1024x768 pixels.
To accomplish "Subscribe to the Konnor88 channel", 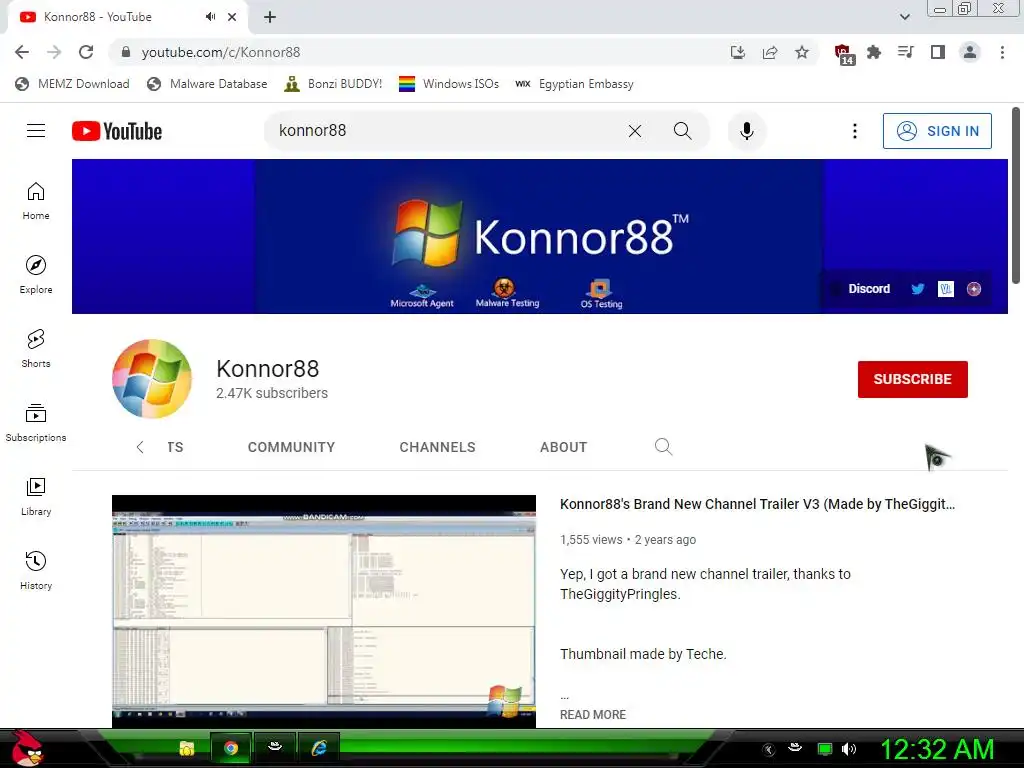I will (912, 379).
